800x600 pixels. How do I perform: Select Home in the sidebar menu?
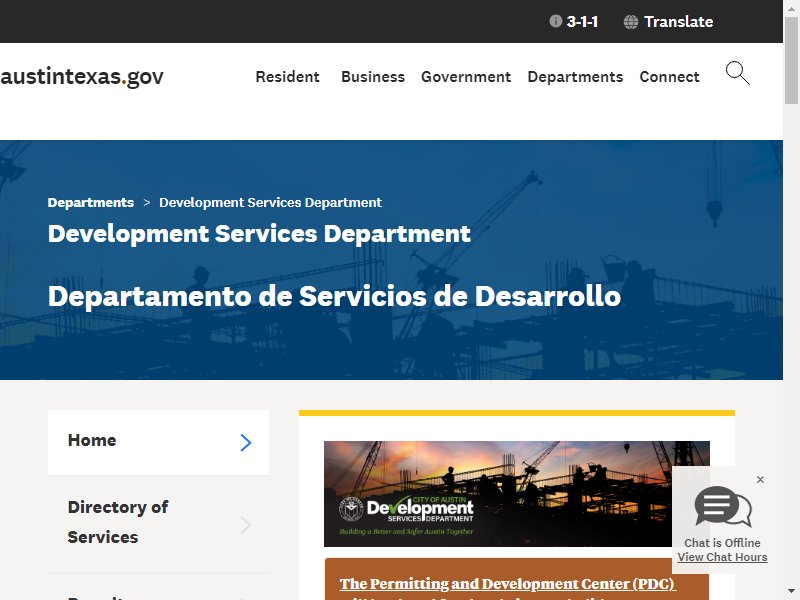point(159,442)
